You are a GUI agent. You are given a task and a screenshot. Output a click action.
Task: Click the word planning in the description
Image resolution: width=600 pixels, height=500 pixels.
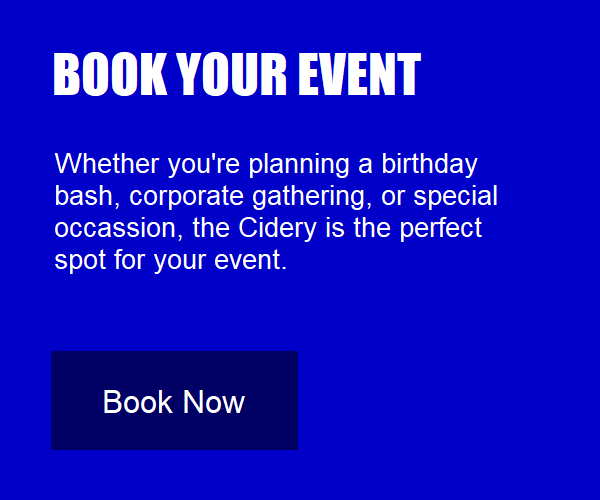pos(299,164)
